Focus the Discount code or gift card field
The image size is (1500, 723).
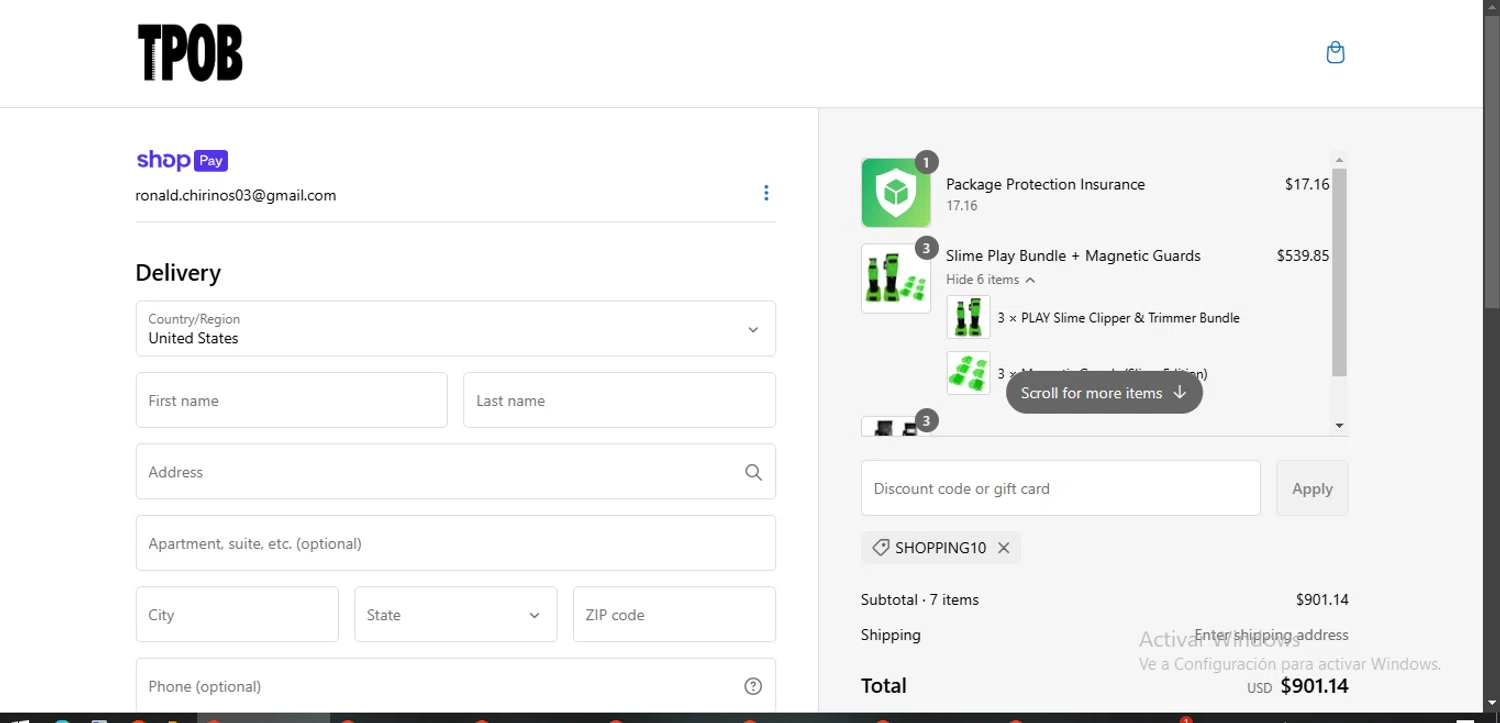click(1061, 488)
